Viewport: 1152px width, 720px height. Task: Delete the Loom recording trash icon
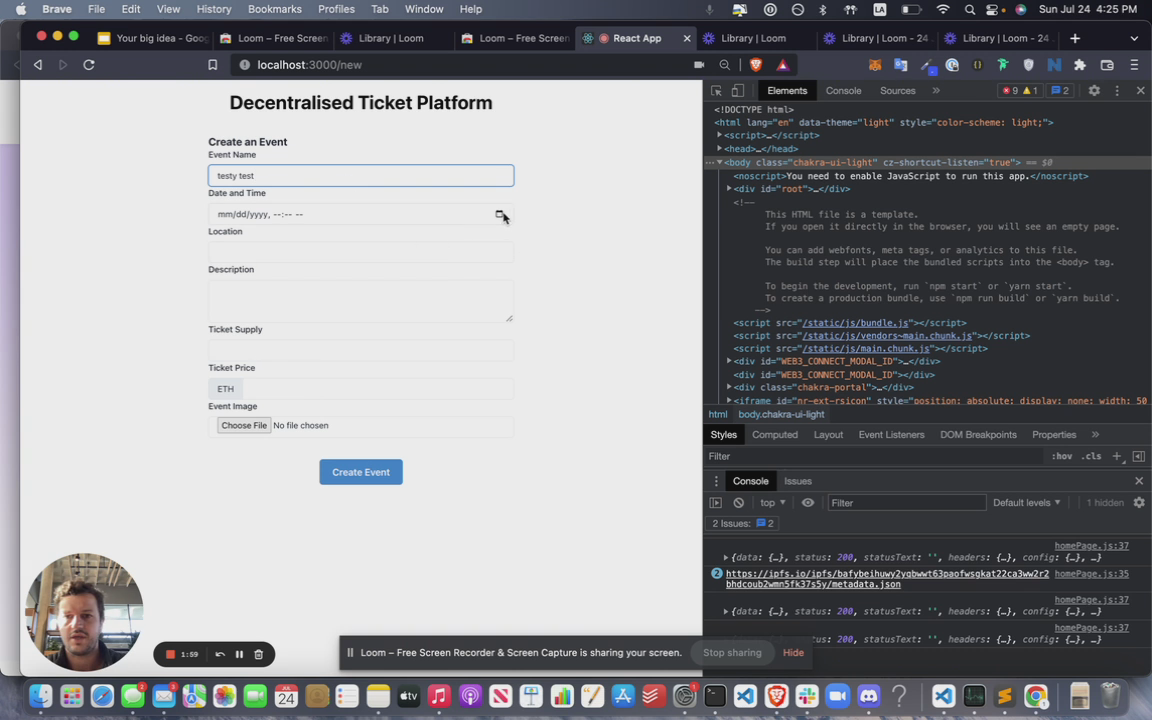(x=259, y=654)
